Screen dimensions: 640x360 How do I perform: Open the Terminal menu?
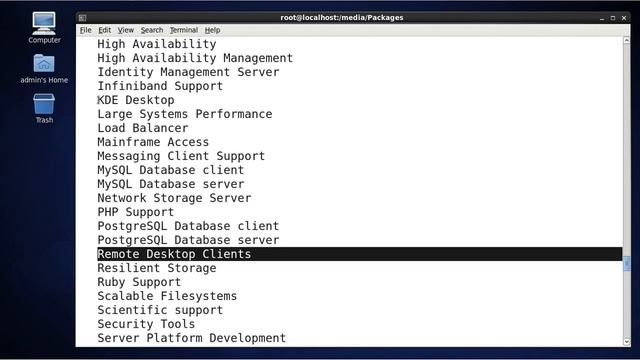coord(184,30)
